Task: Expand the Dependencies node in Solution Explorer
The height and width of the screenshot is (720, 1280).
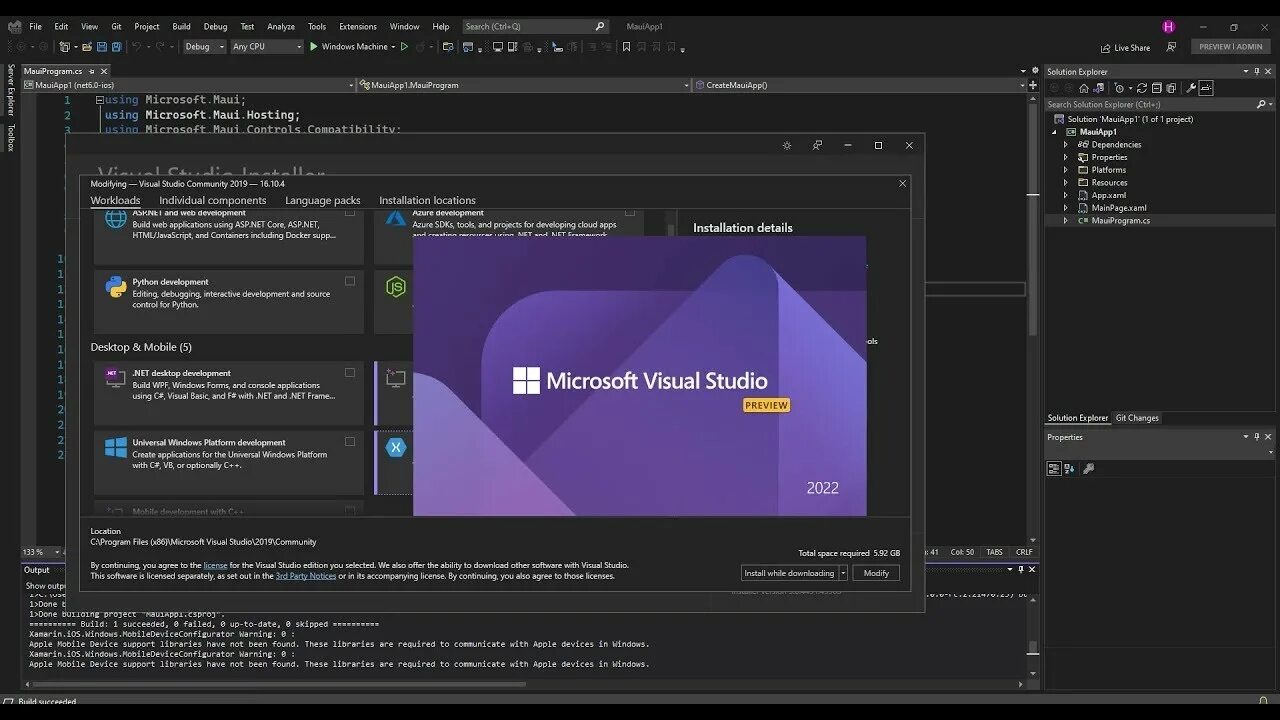Action: coord(1065,145)
